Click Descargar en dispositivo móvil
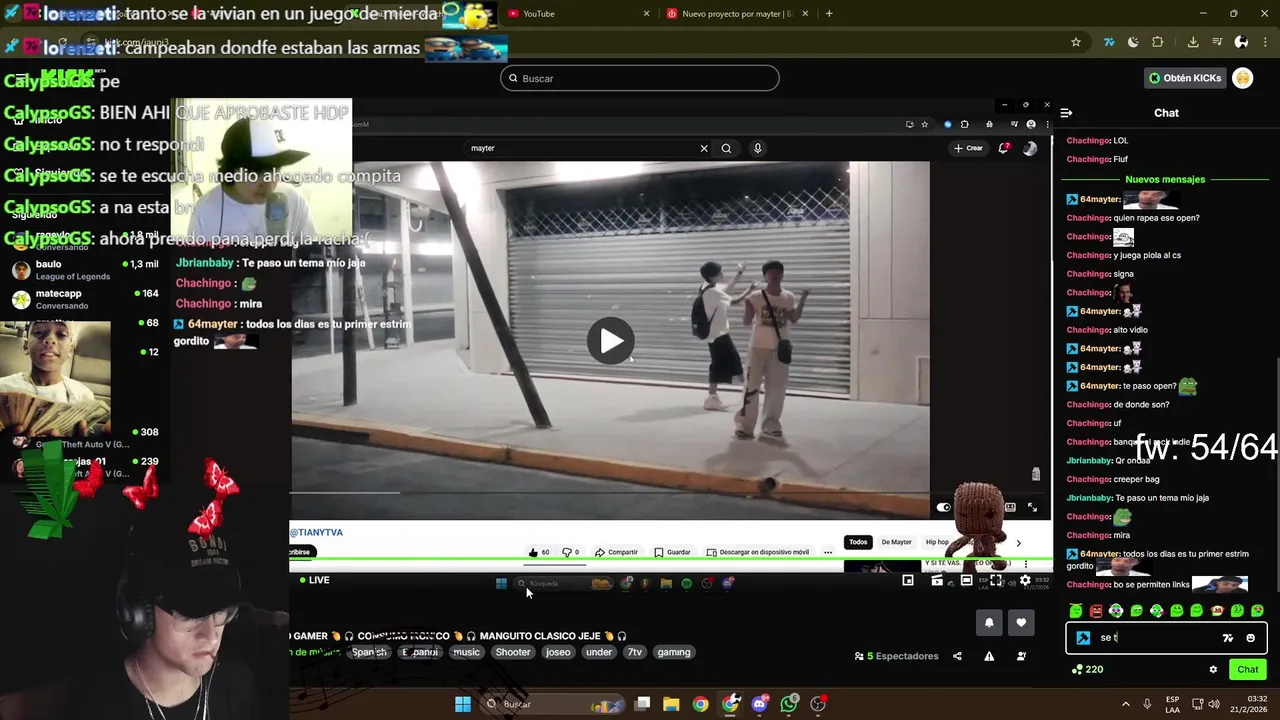This screenshot has height=720, width=1280. click(x=757, y=552)
